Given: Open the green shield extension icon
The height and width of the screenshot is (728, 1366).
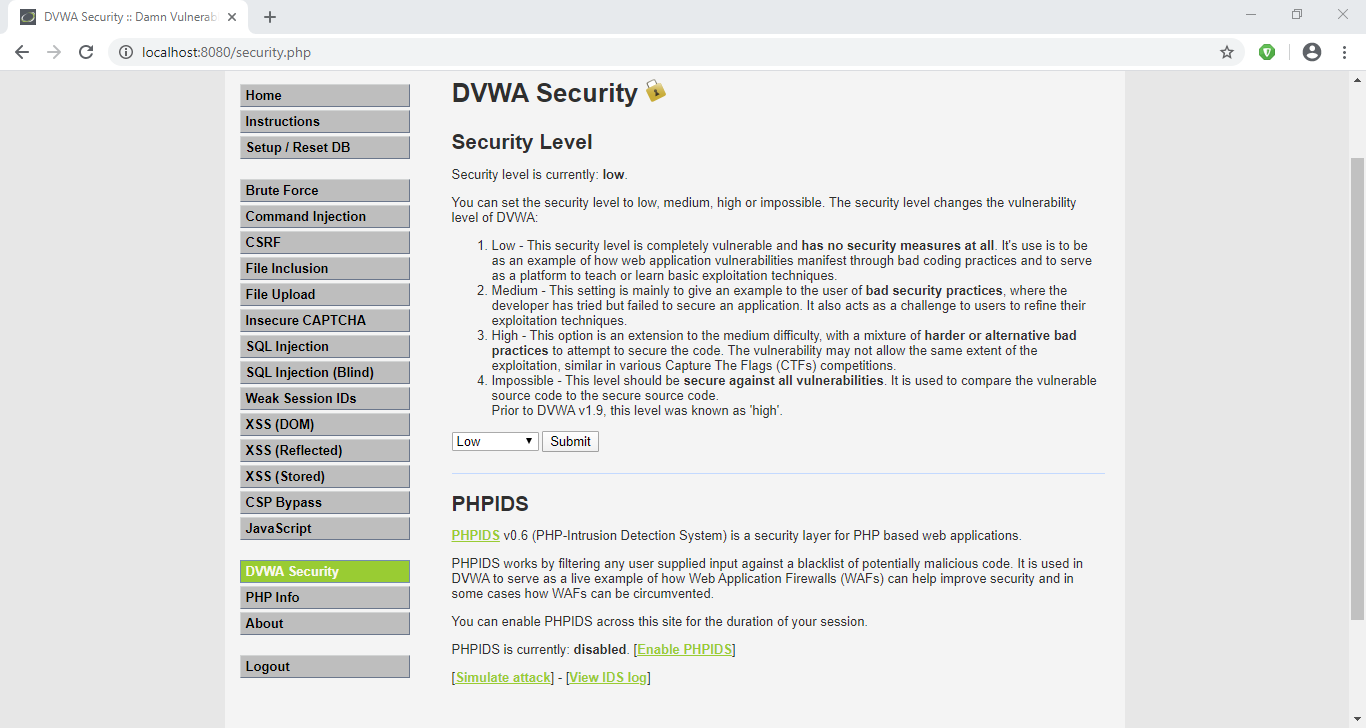Looking at the screenshot, I should pyautogui.click(x=1267, y=52).
